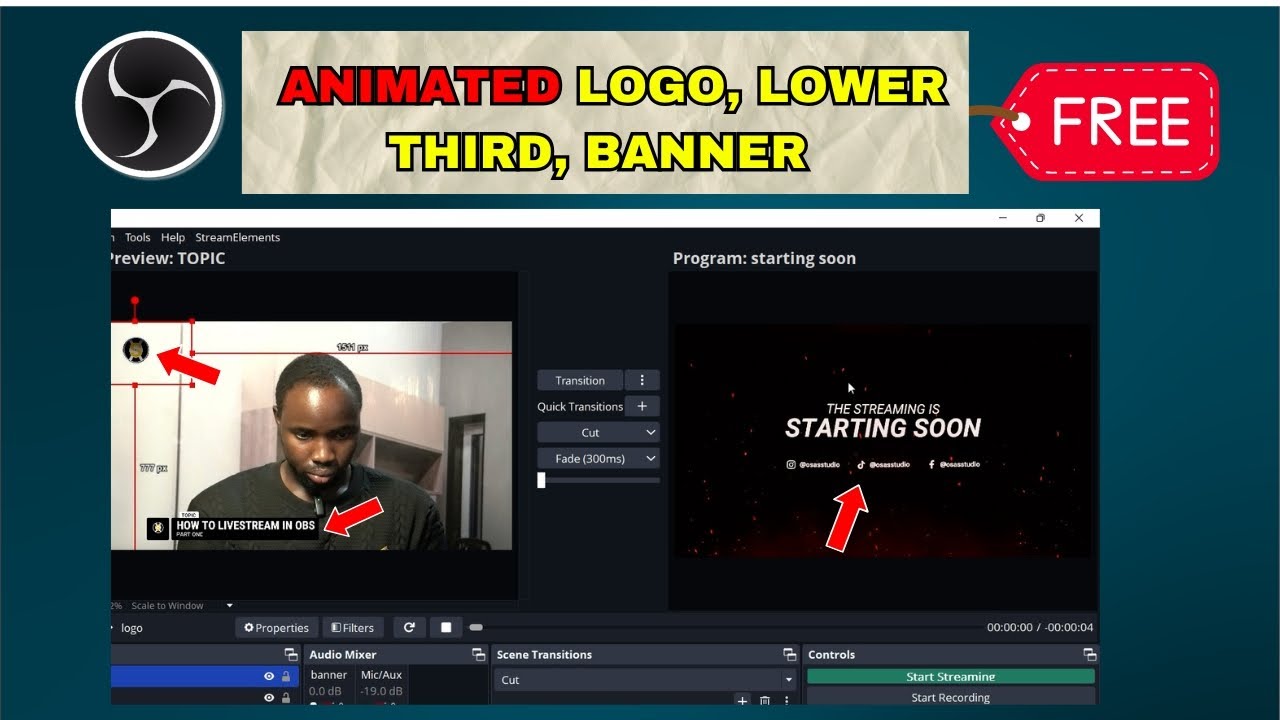Remove scene transition using the trash icon

(x=765, y=702)
